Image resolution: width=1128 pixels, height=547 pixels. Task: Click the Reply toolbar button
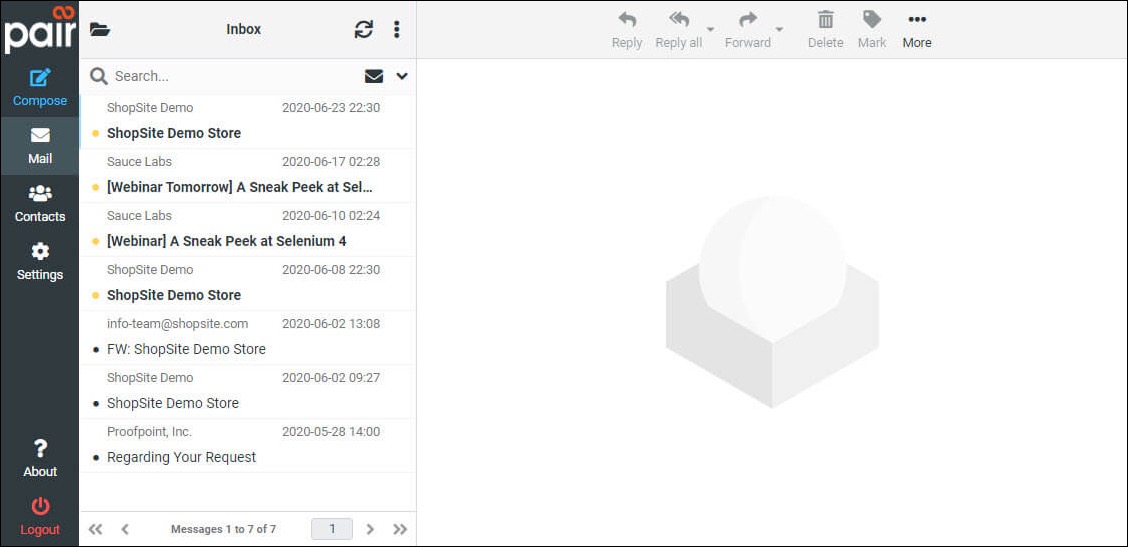pyautogui.click(x=627, y=30)
